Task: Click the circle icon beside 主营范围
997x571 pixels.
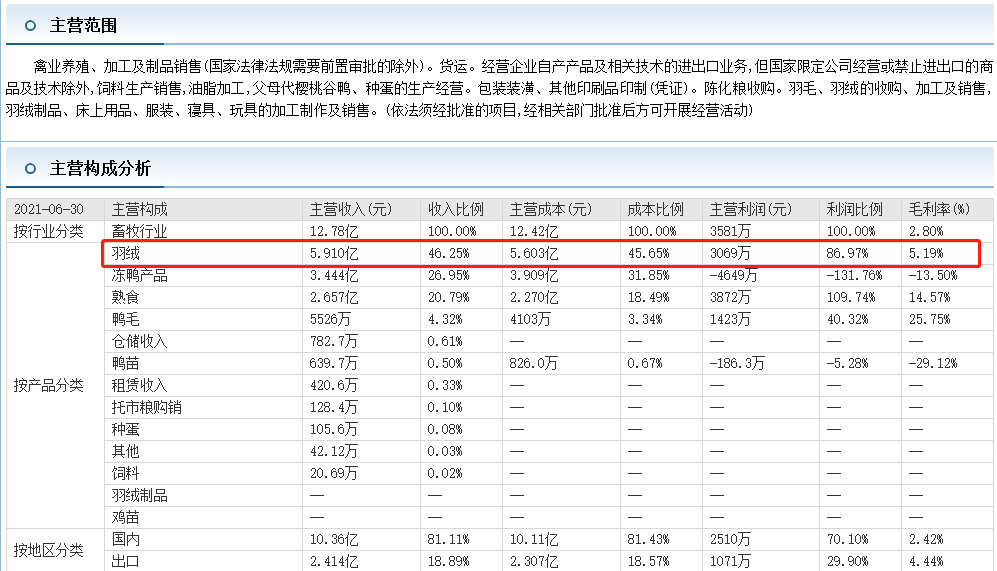Action: pos(30,26)
